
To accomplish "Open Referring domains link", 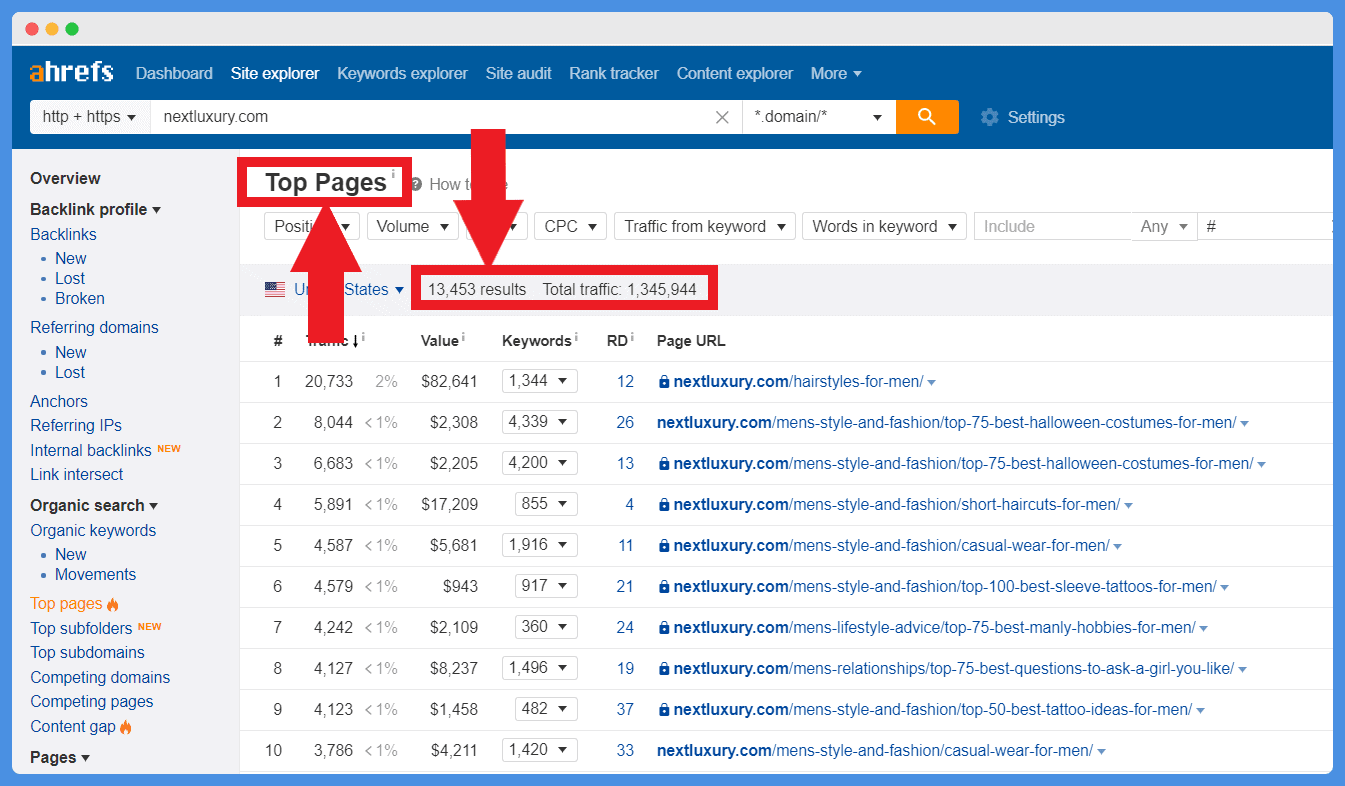I will pyautogui.click(x=94, y=327).
